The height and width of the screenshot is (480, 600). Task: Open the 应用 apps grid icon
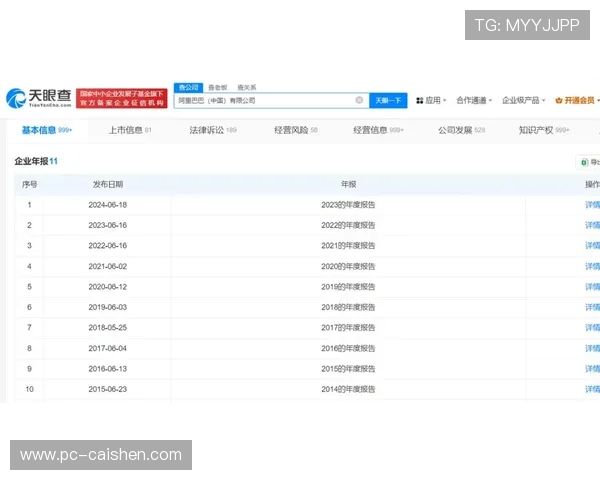click(x=420, y=101)
